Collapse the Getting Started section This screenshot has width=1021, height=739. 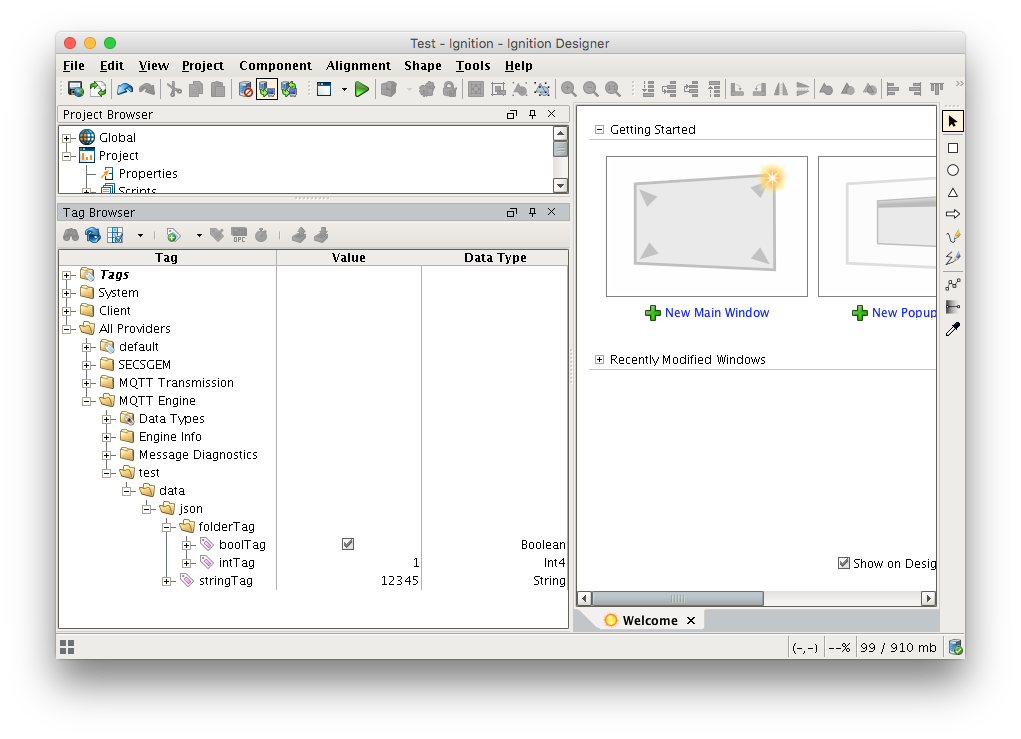click(x=599, y=130)
